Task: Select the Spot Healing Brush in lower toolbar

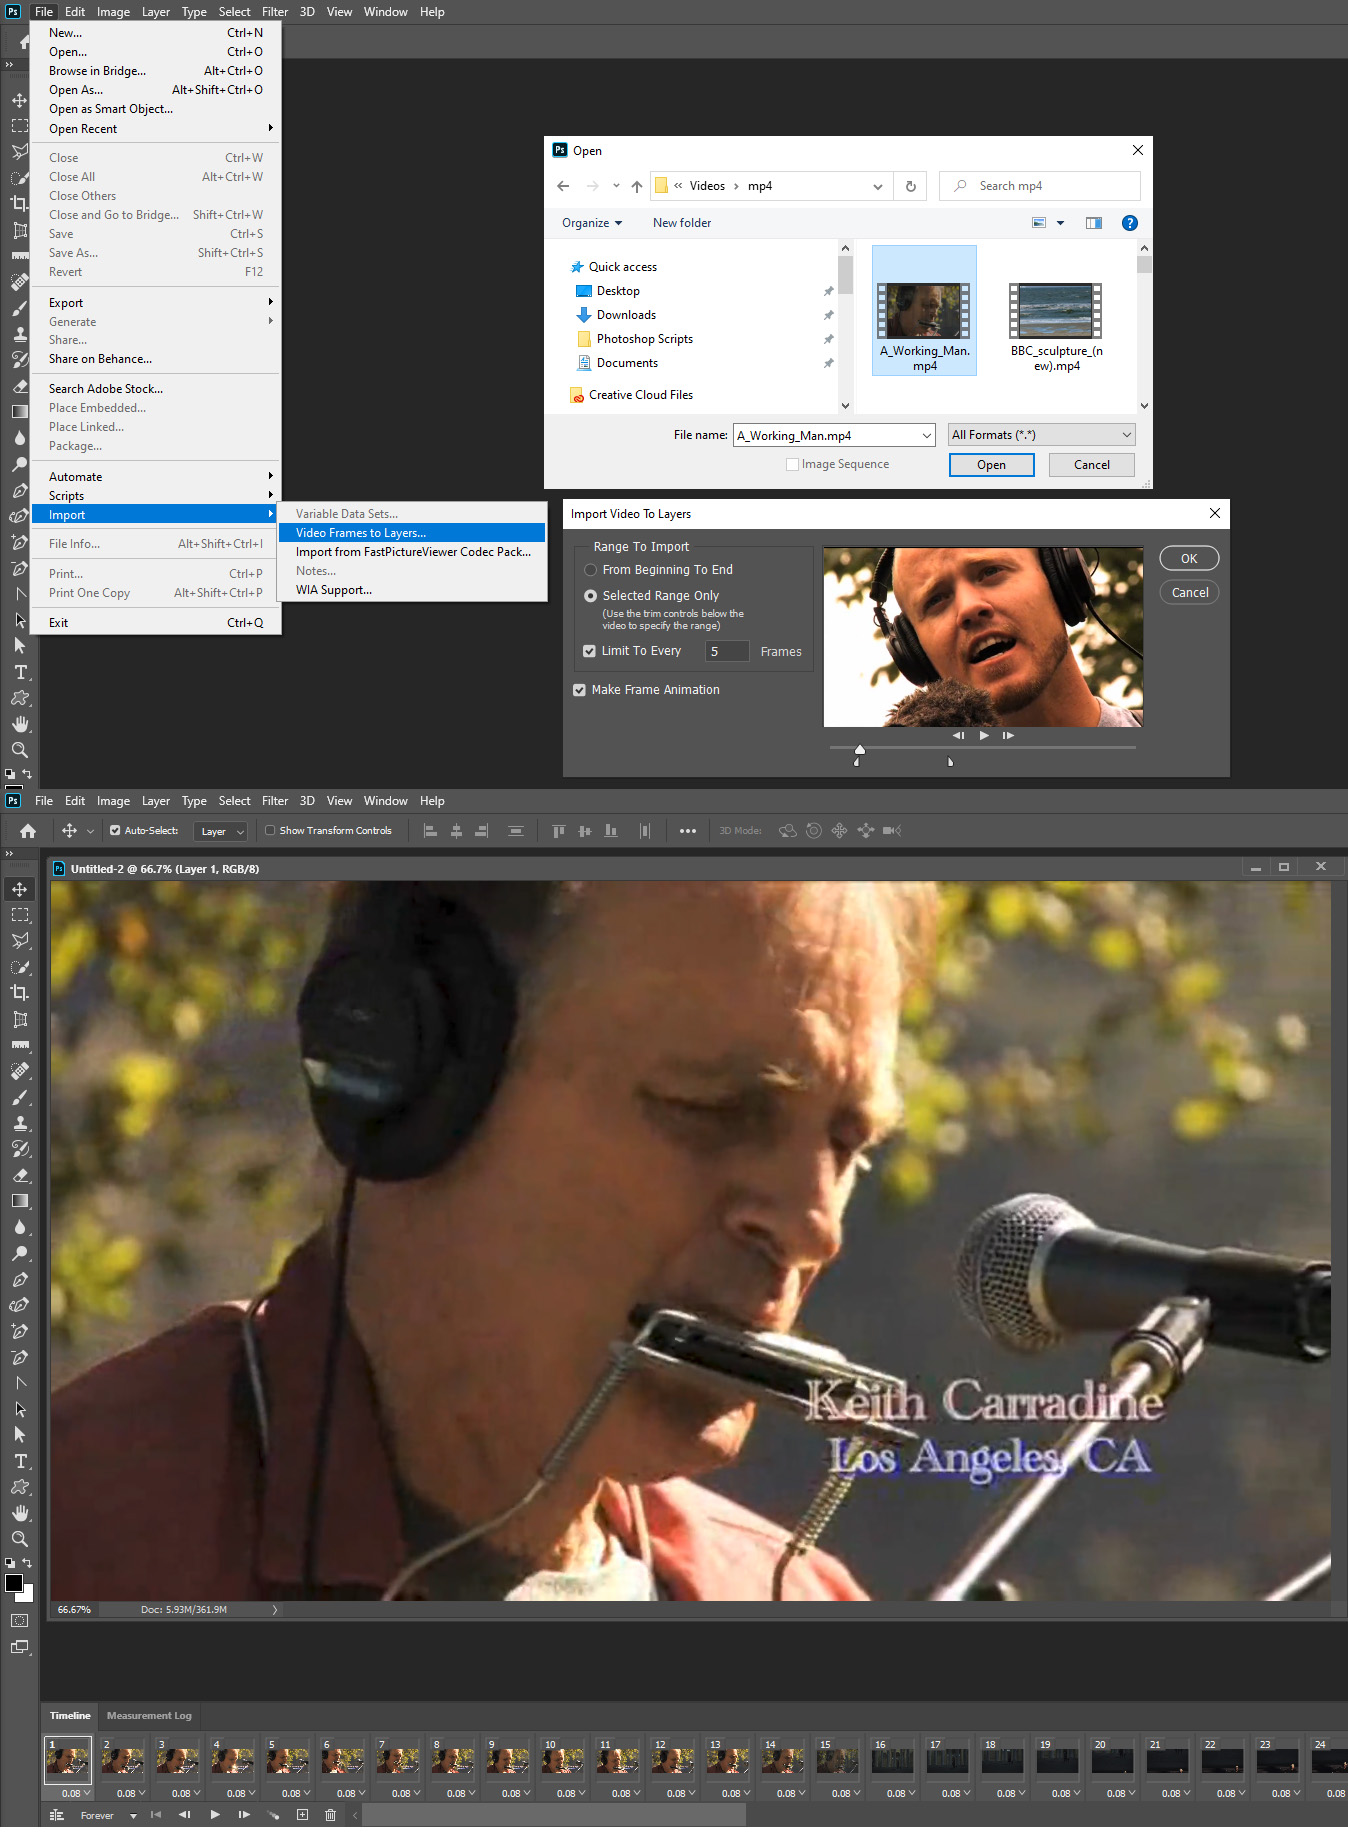Action: pyautogui.click(x=20, y=1071)
